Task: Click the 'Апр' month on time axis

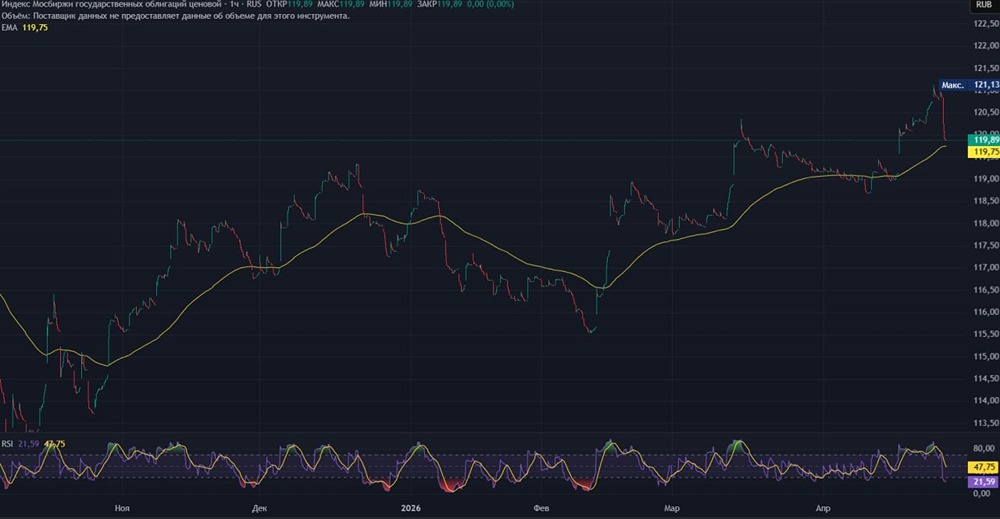Action: point(823,509)
